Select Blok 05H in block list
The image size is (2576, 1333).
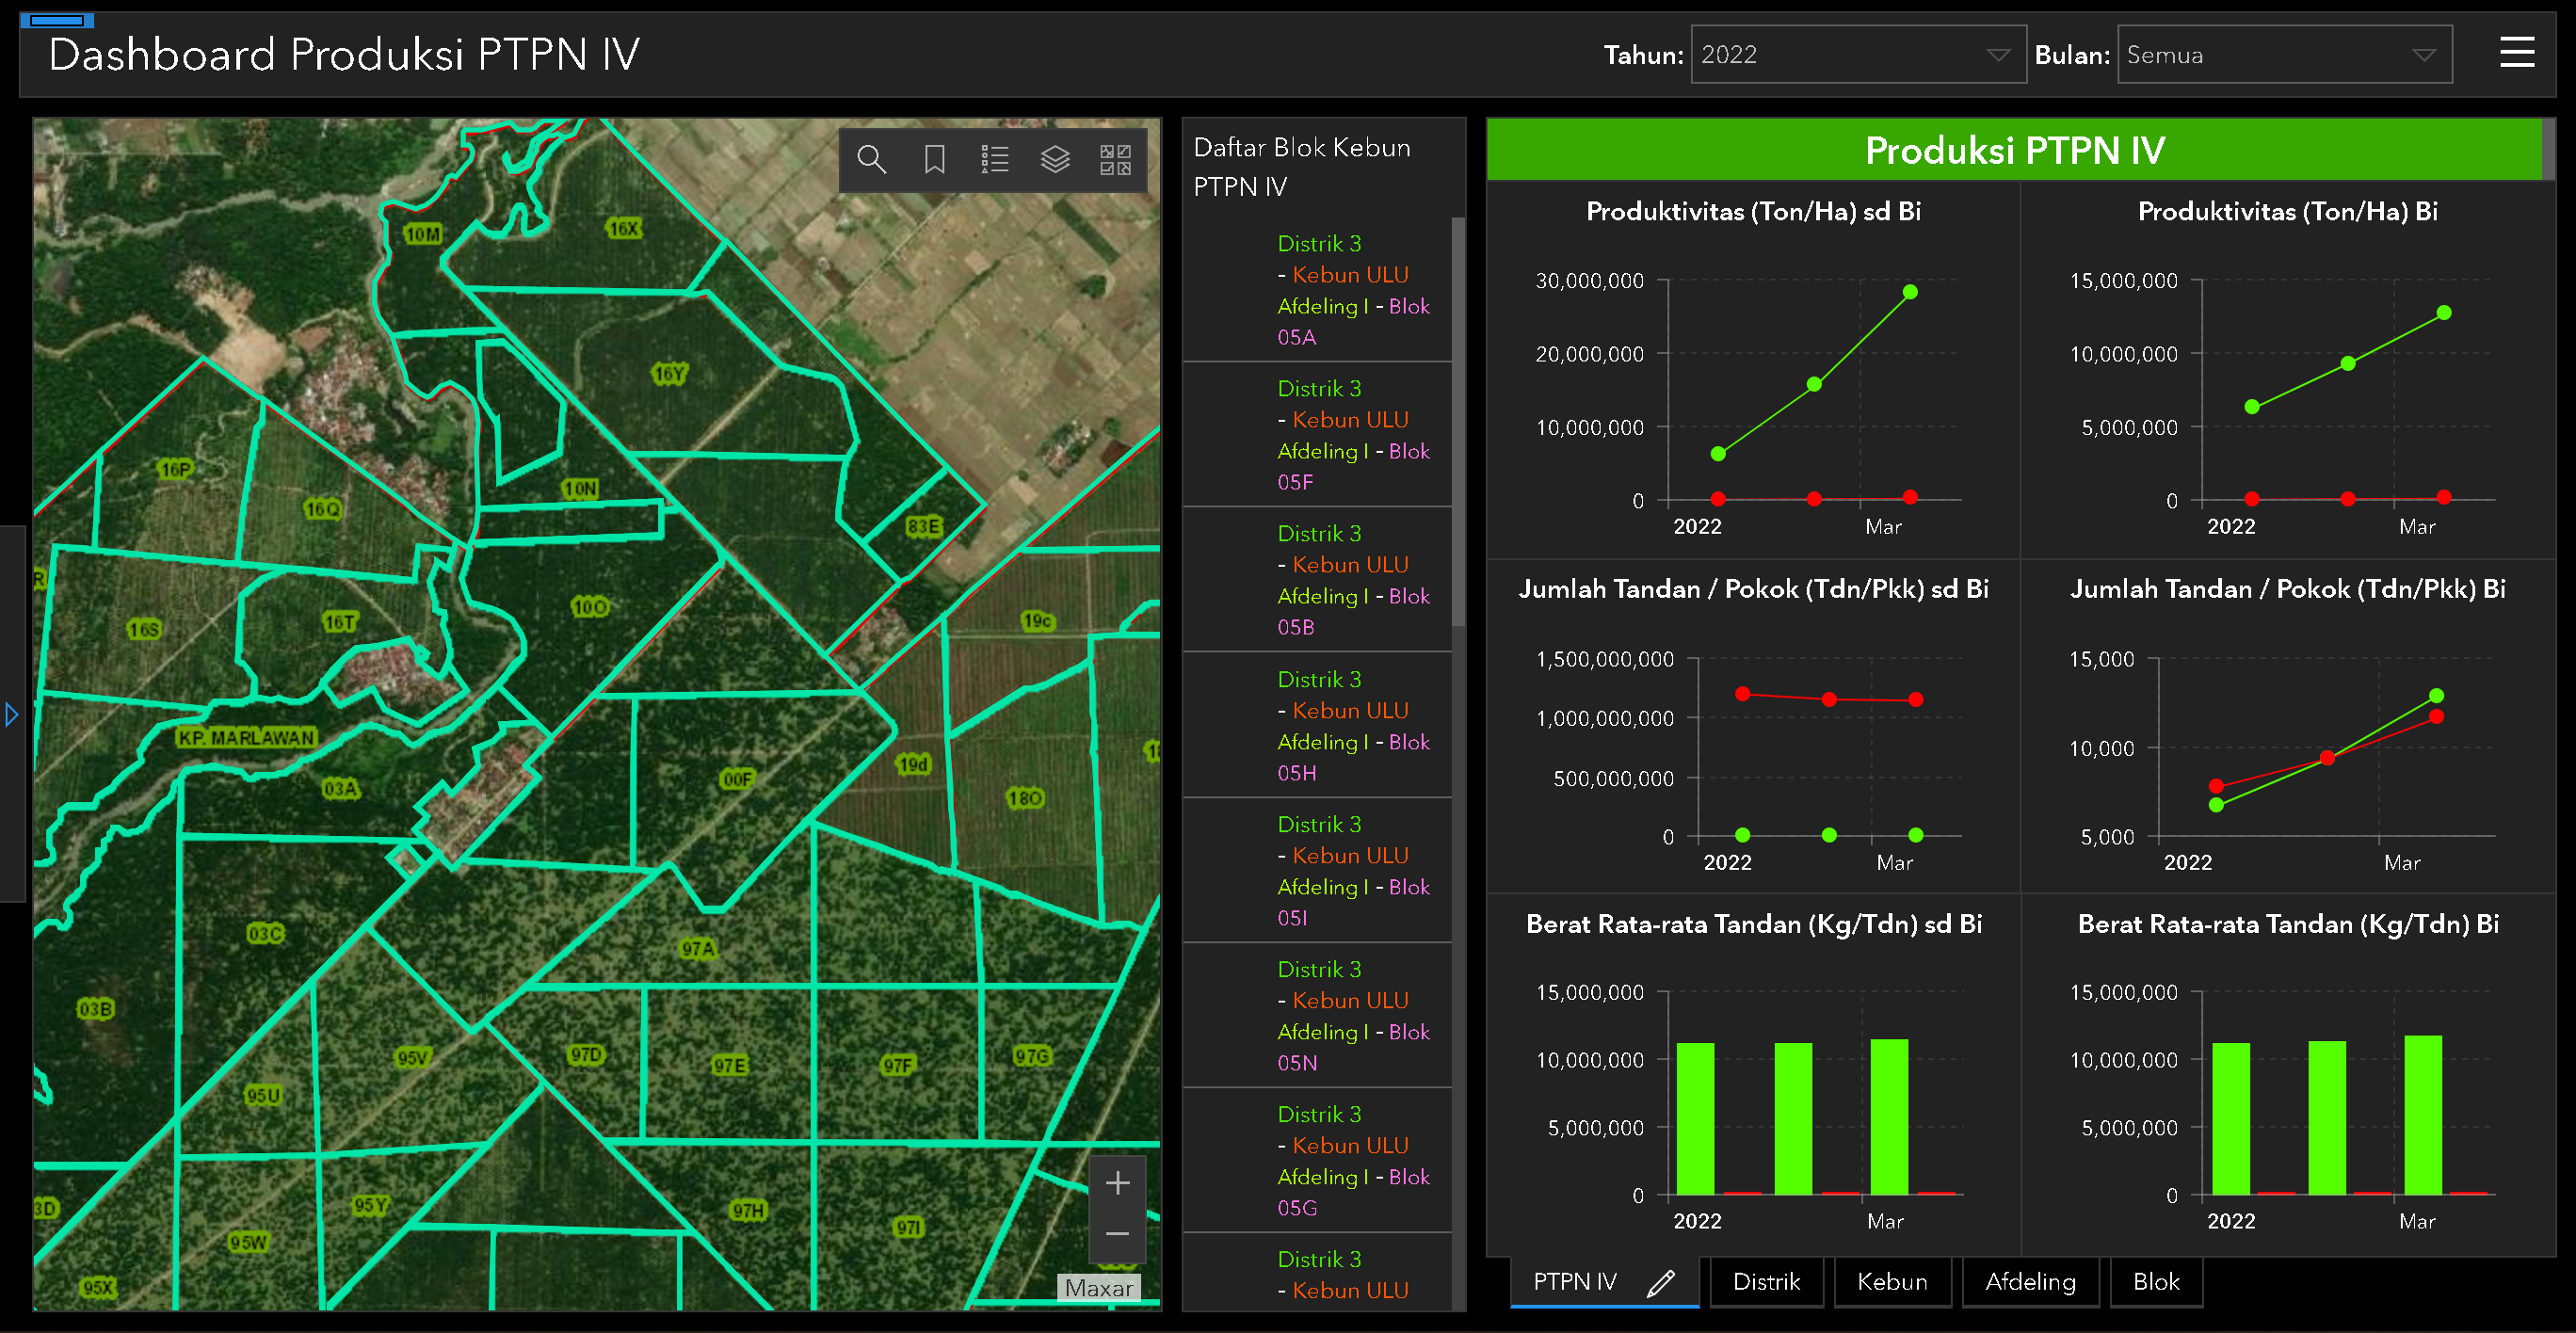pyautogui.click(x=1317, y=725)
